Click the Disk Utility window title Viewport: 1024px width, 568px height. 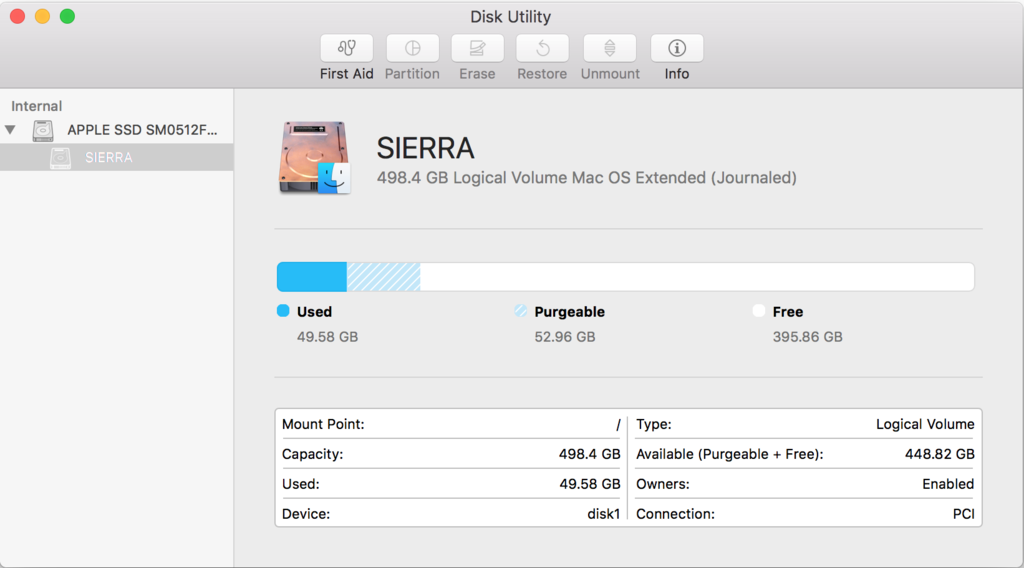pos(511,16)
